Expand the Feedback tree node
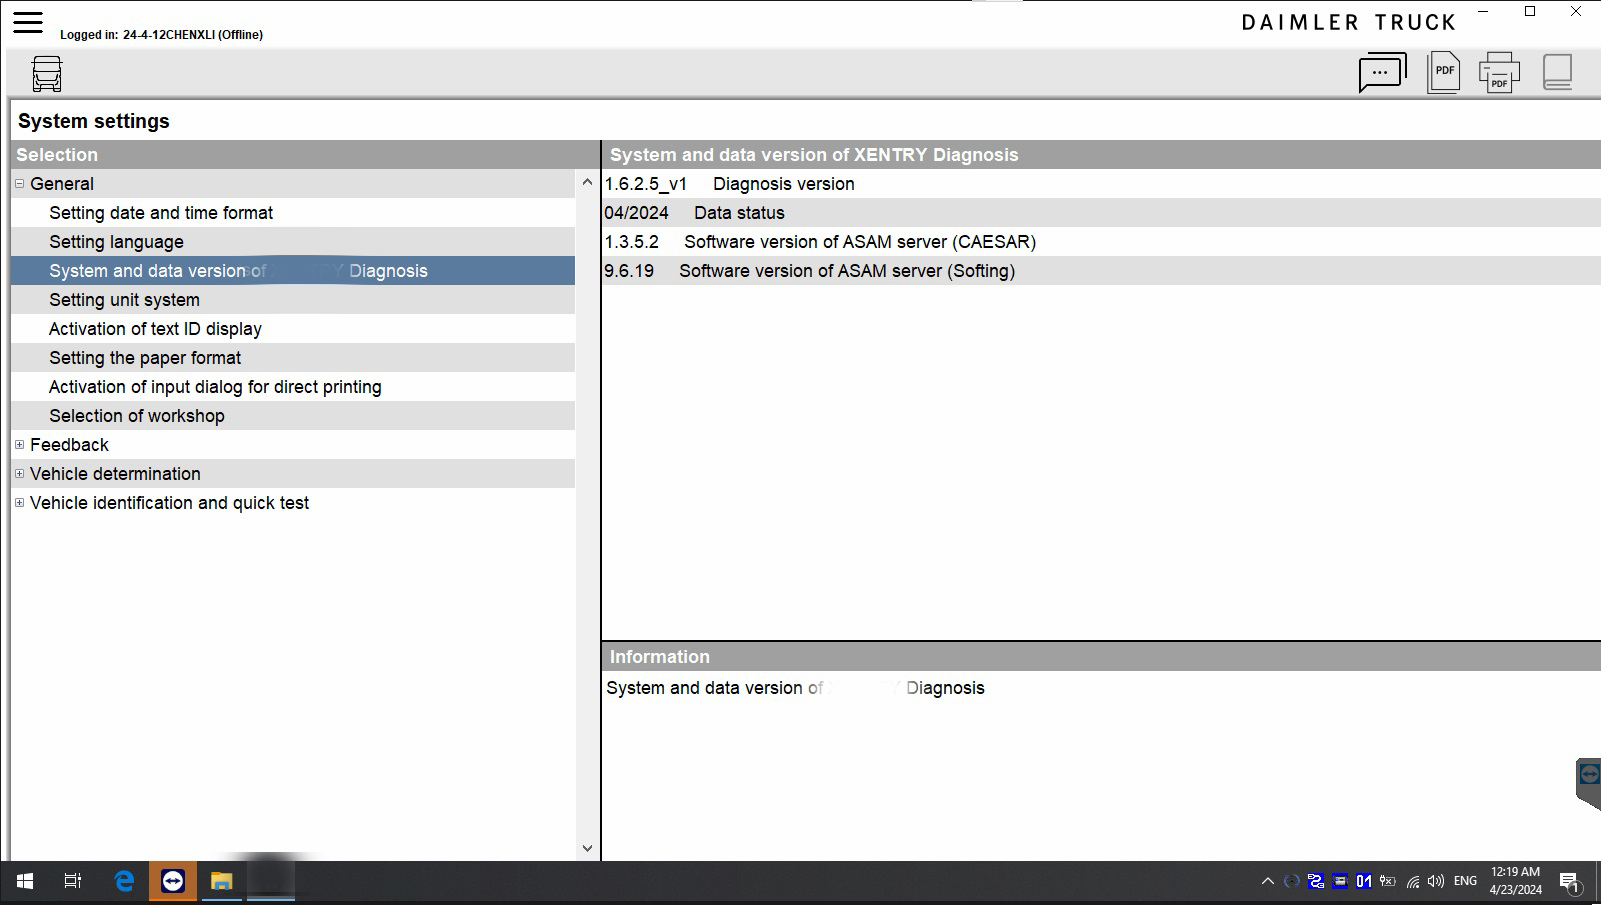The width and height of the screenshot is (1601, 905). pos(19,445)
